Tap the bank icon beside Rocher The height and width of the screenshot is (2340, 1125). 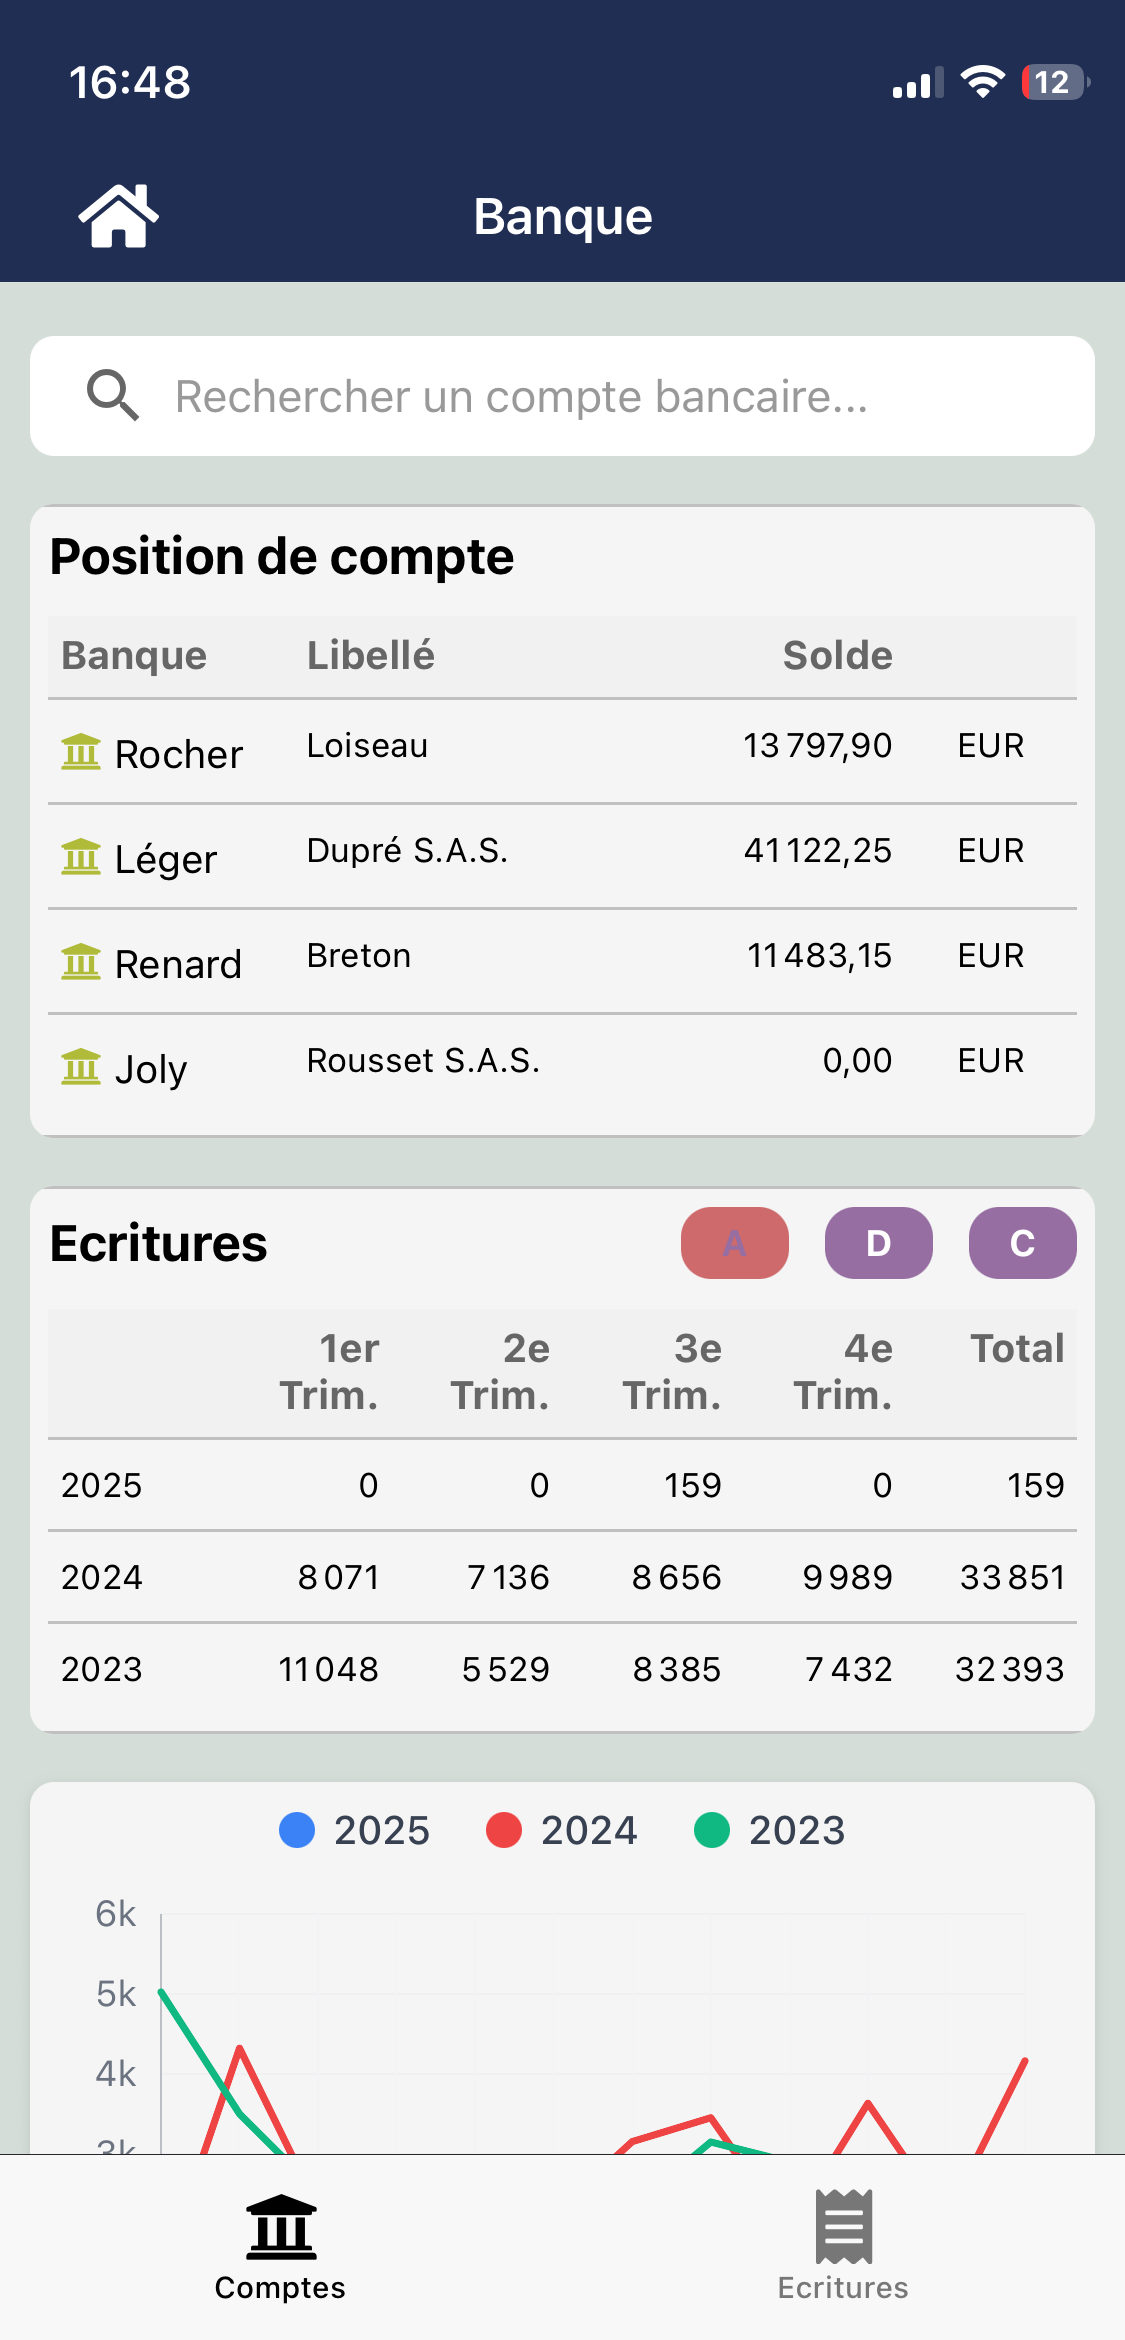coord(81,752)
